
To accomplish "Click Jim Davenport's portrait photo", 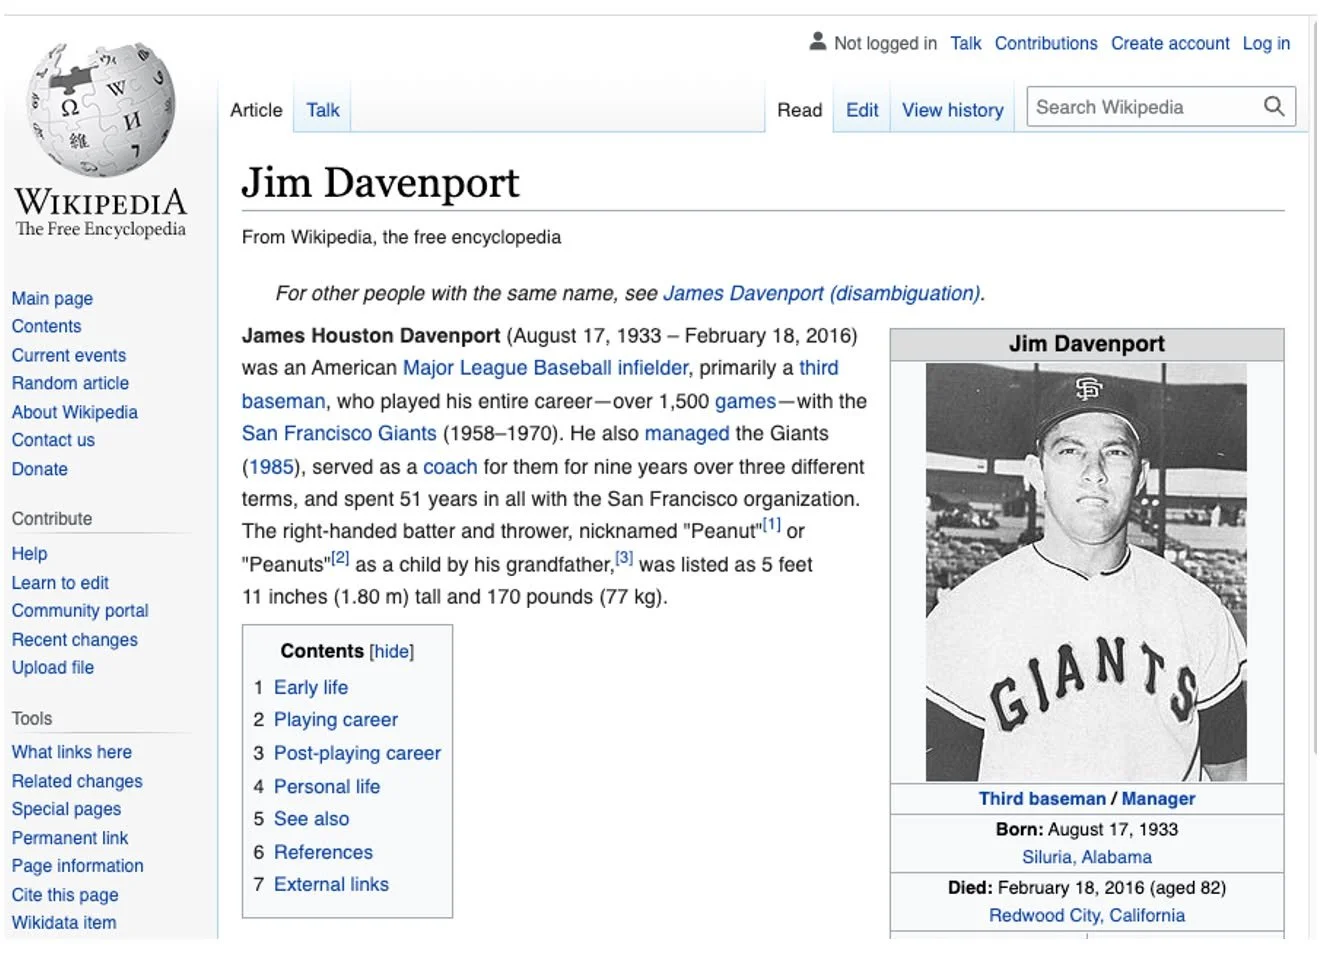I will pos(1086,575).
